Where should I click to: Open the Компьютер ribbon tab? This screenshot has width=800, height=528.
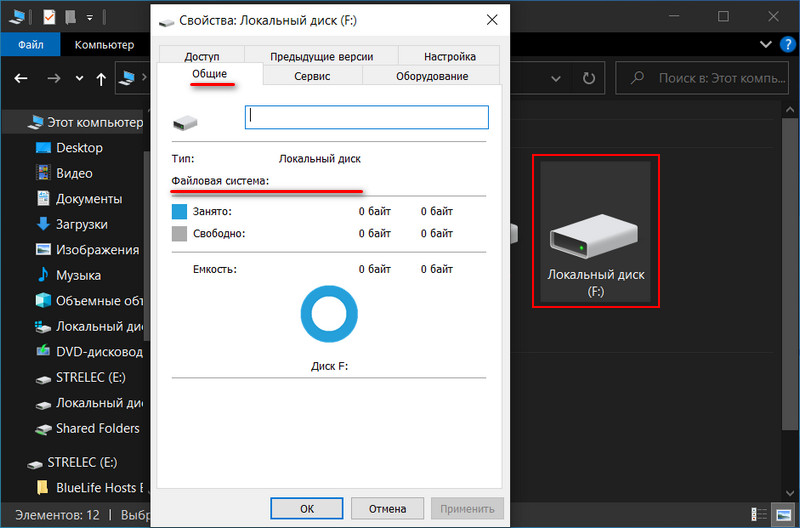pos(104,45)
